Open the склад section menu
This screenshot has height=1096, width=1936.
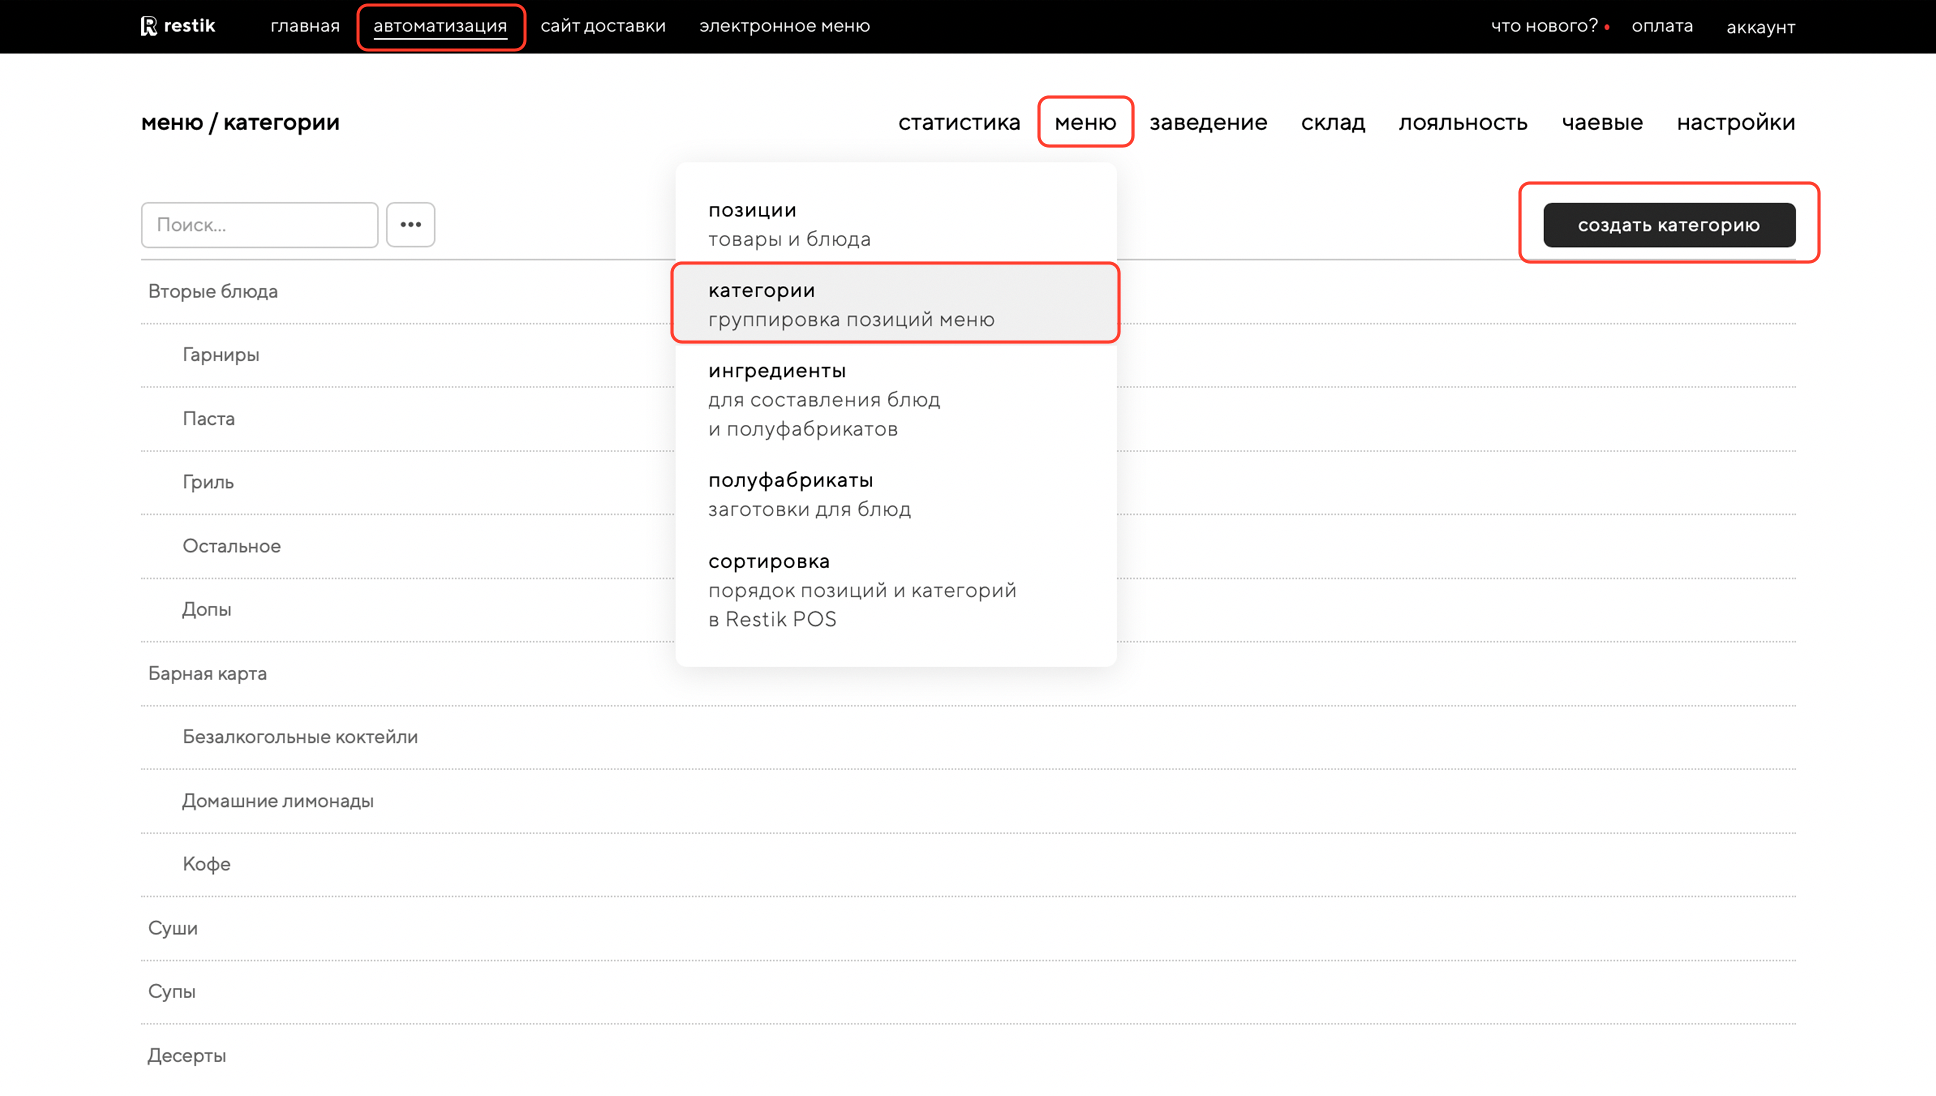pyautogui.click(x=1332, y=122)
